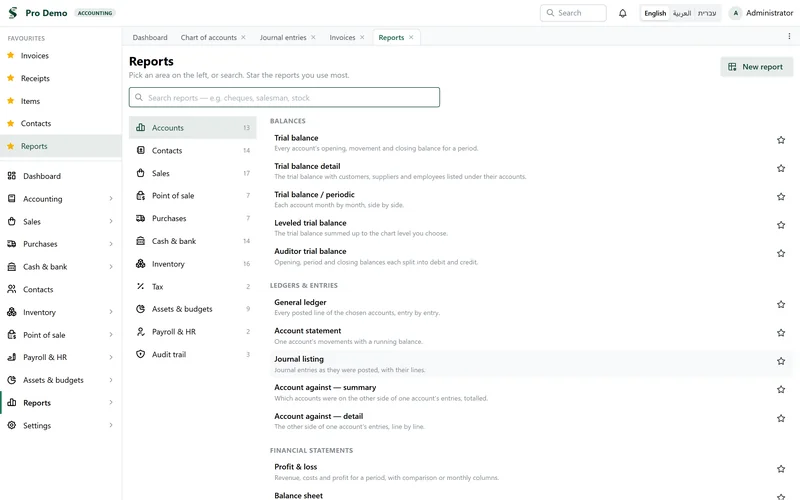Star the Account against — summary report

781,389
